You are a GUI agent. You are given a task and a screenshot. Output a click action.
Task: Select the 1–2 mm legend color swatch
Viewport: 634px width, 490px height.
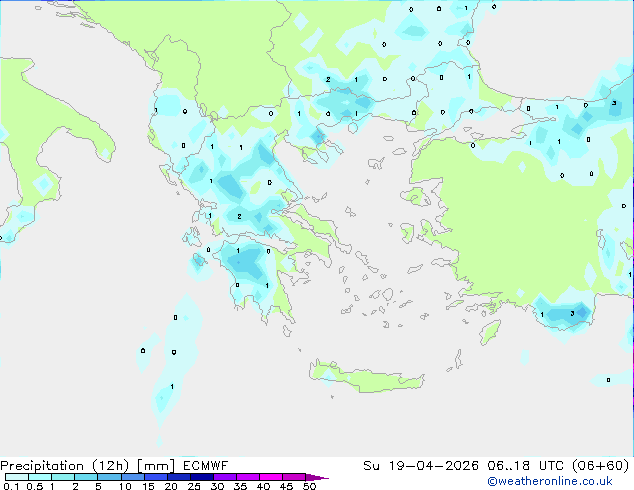(x=63, y=477)
